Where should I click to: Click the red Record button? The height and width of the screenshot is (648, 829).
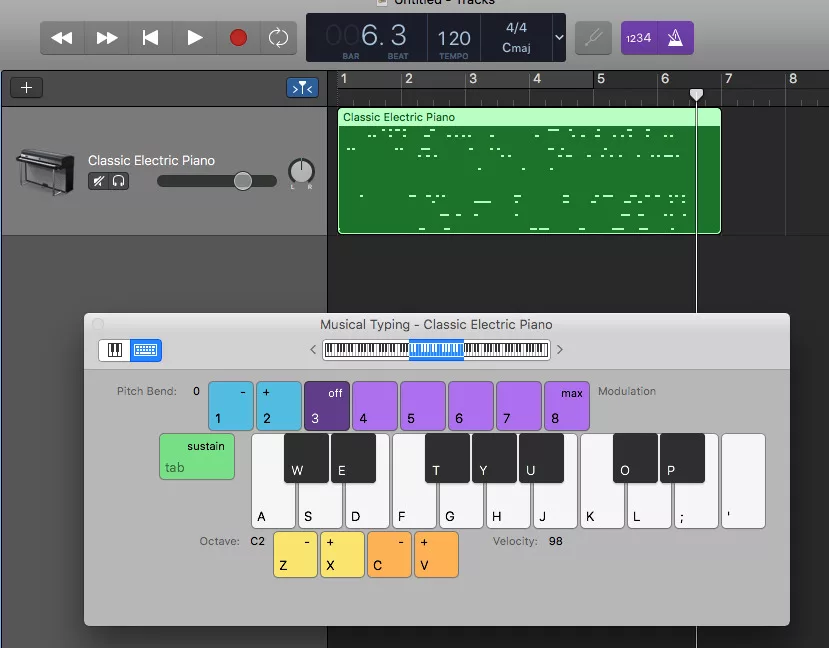pyautogui.click(x=238, y=37)
